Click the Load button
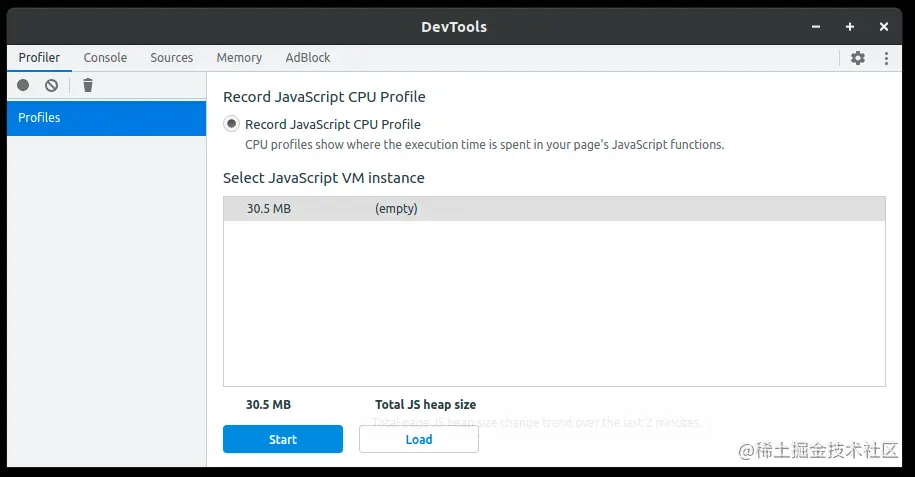Screen dimensions: 915x477 tap(419, 439)
